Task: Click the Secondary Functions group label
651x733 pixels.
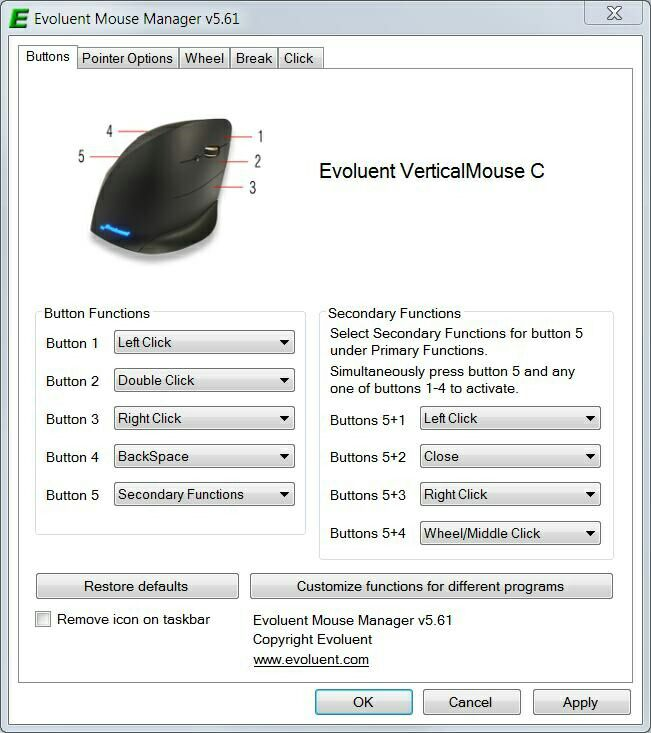Action: (394, 313)
